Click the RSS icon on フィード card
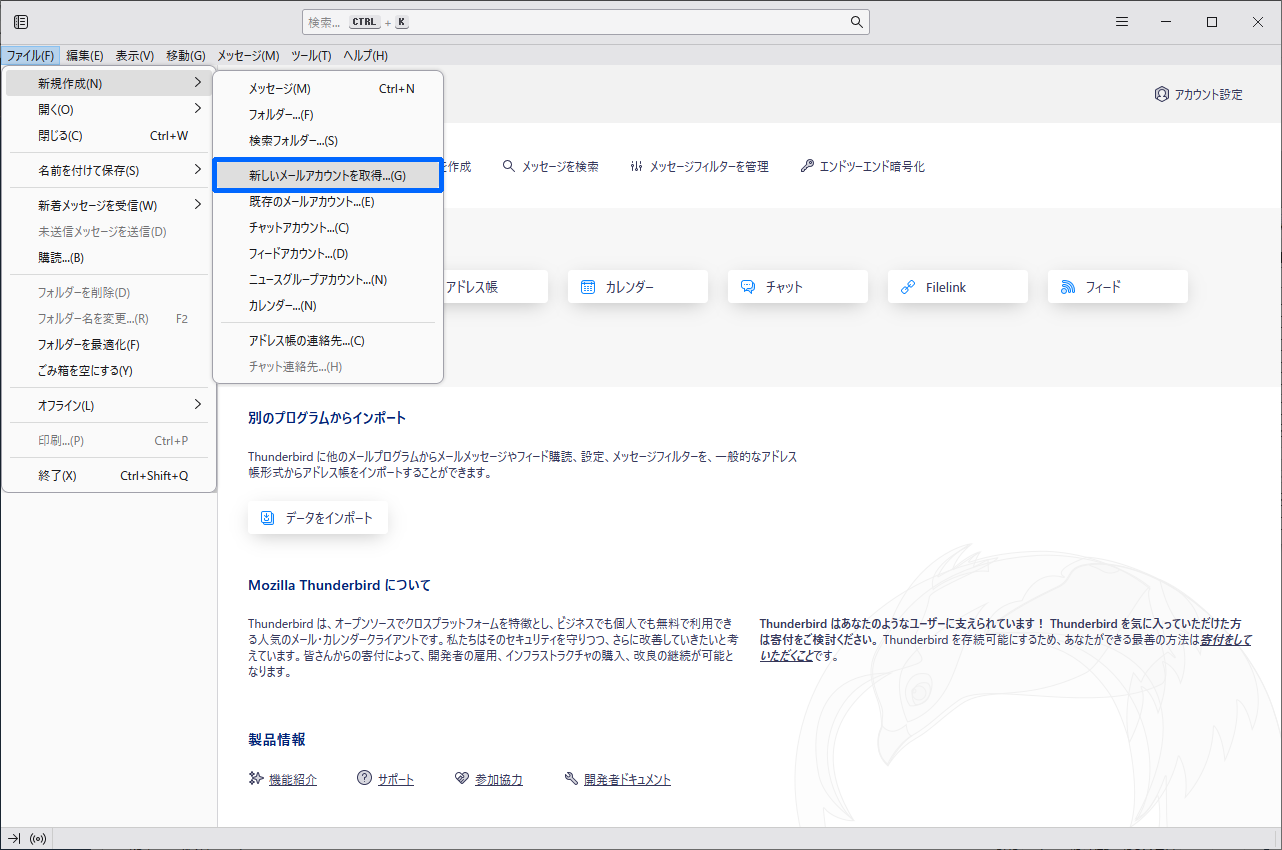Image resolution: width=1282 pixels, height=850 pixels. [1068, 287]
